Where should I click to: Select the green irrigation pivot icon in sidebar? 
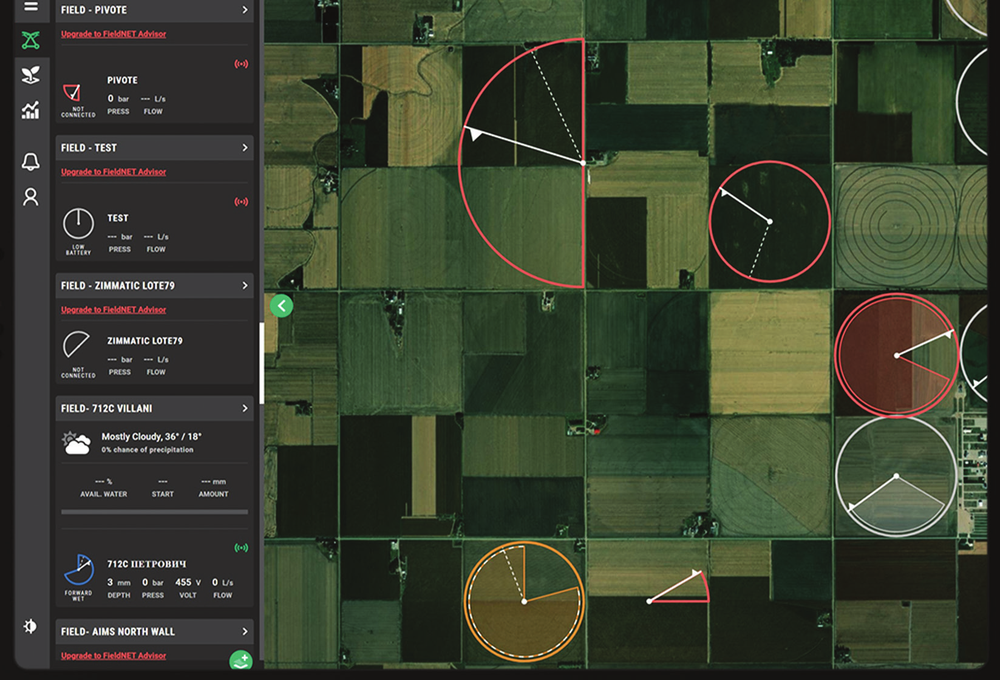point(30,40)
